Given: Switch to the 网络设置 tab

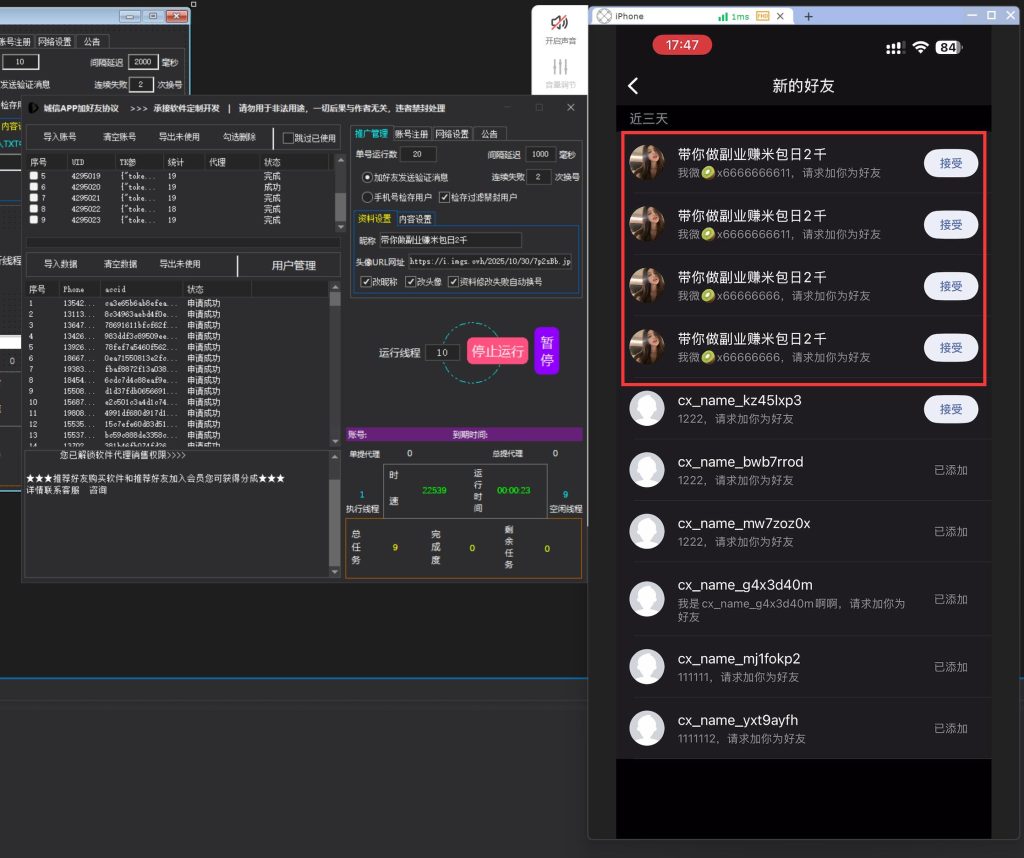Looking at the screenshot, I should tap(452, 134).
